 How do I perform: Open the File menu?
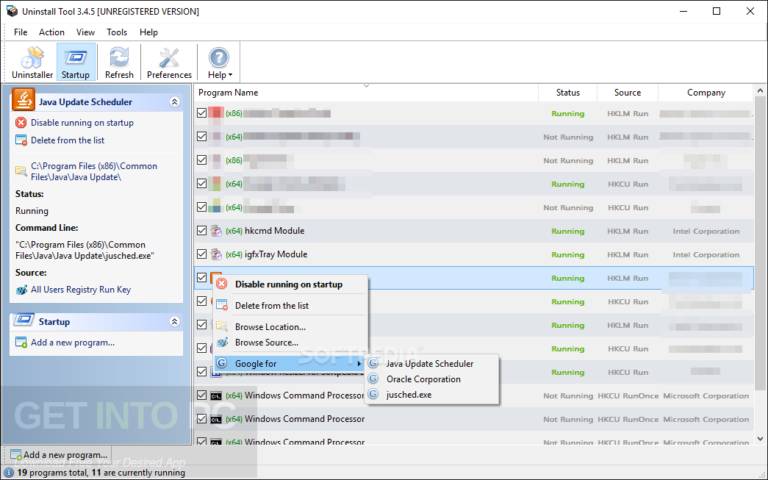(x=21, y=32)
